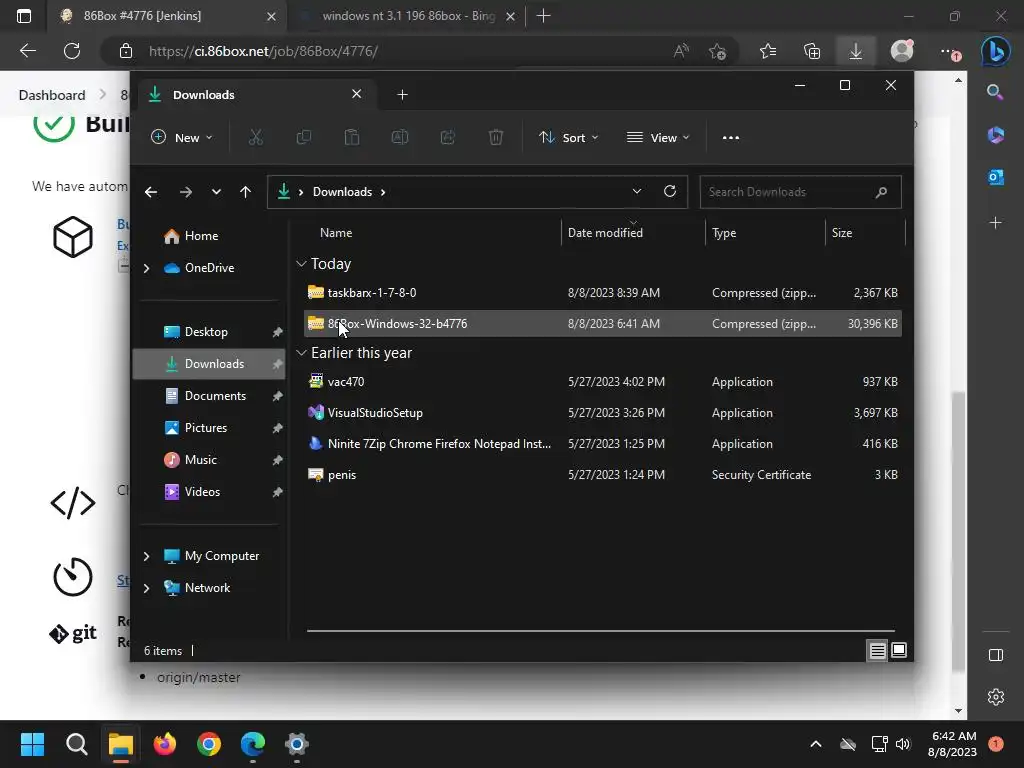
Task: Go back in File Explorer
Action: [151, 192]
